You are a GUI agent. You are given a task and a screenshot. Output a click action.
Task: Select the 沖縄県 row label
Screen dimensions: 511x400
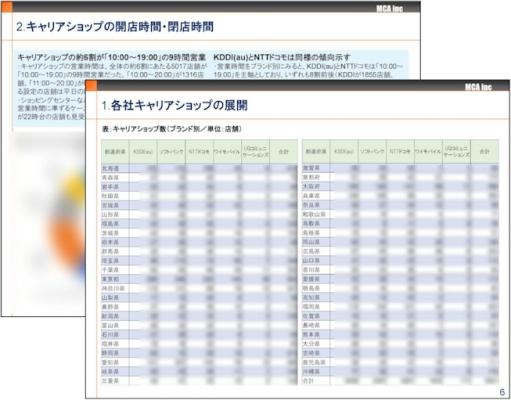pos(311,371)
